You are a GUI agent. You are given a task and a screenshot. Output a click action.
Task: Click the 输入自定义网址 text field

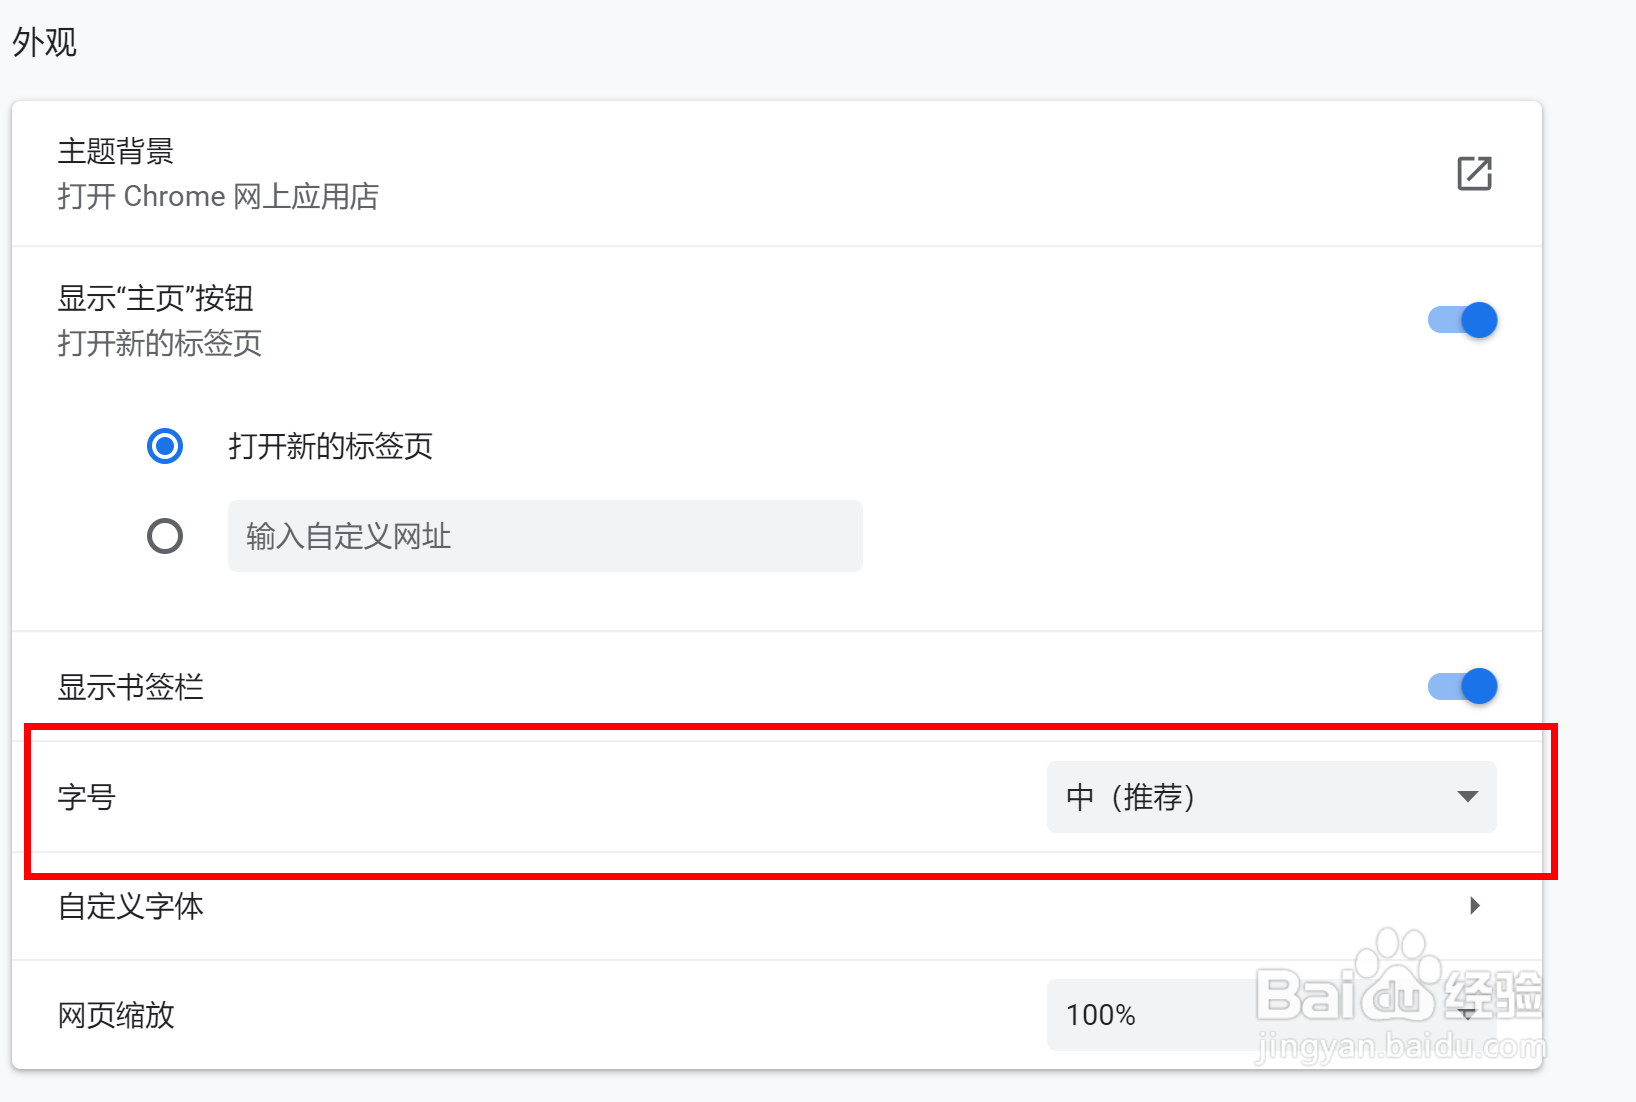tap(545, 536)
